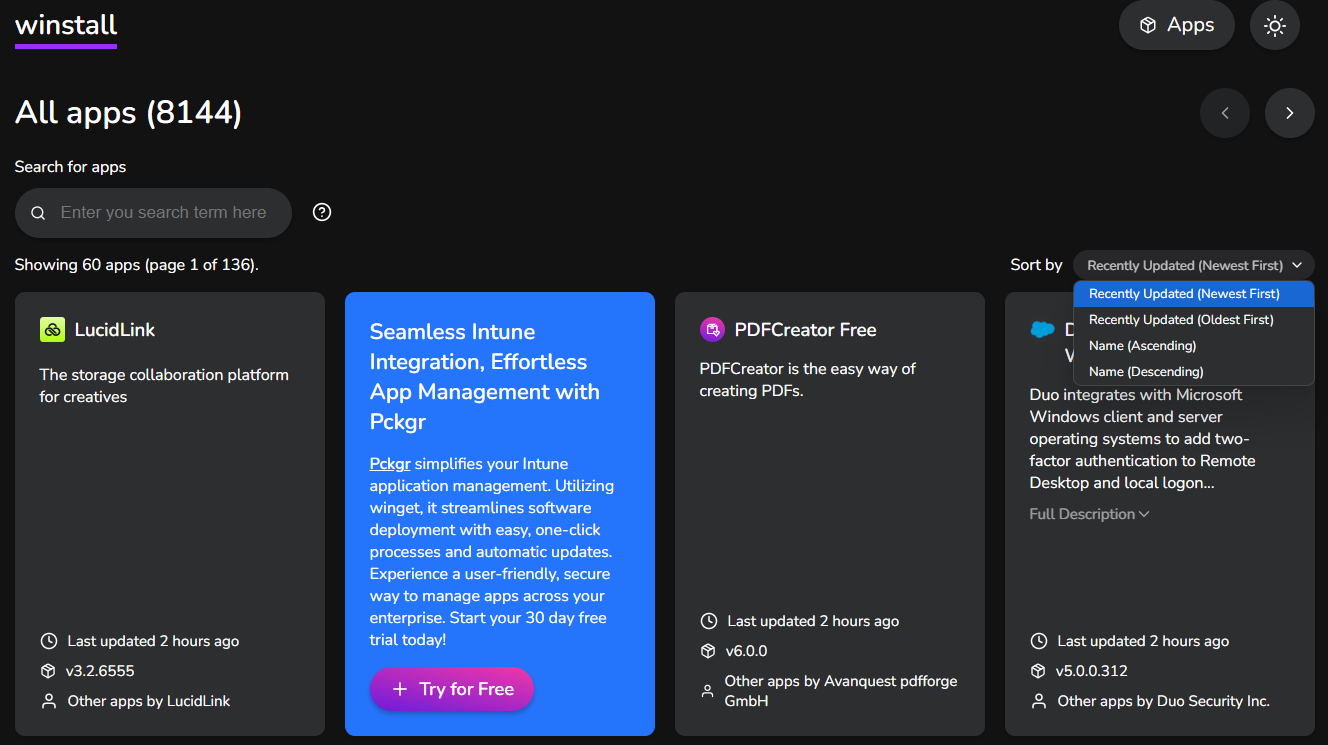The width and height of the screenshot is (1328, 745).
Task: Click the publisher person icon on LucidLink card
Action: click(48, 701)
